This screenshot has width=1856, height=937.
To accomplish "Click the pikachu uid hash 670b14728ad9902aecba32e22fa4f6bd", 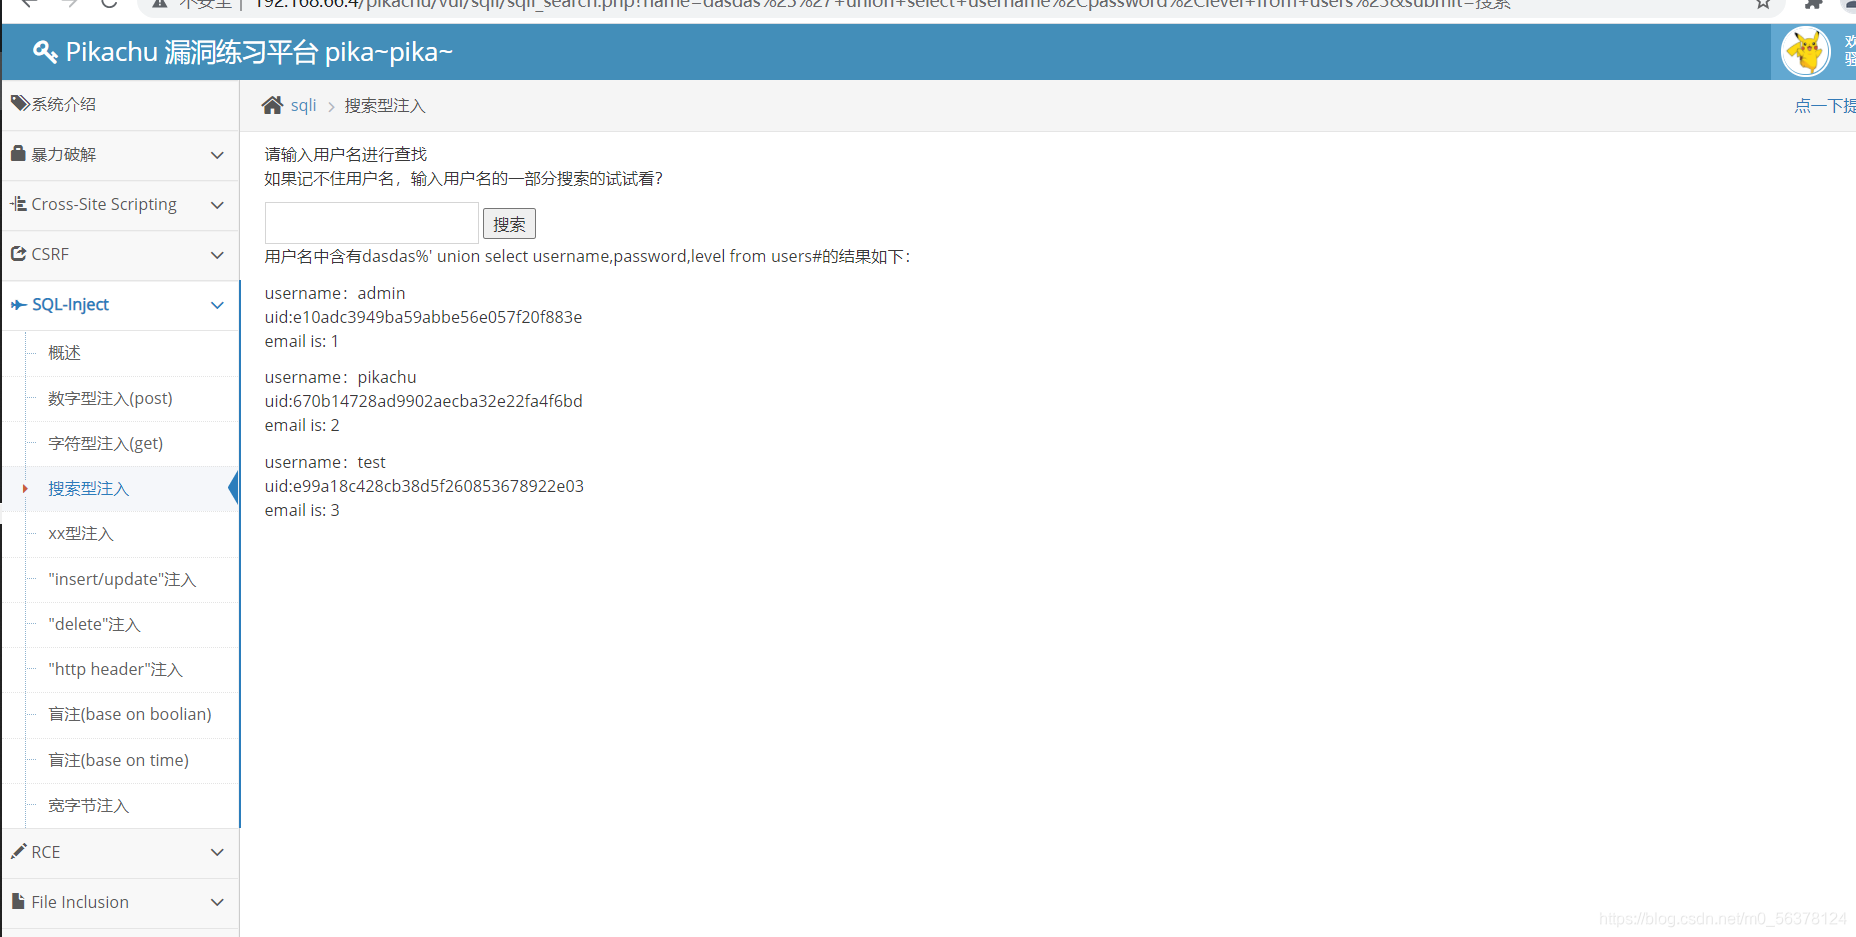I will pyautogui.click(x=437, y=401).
